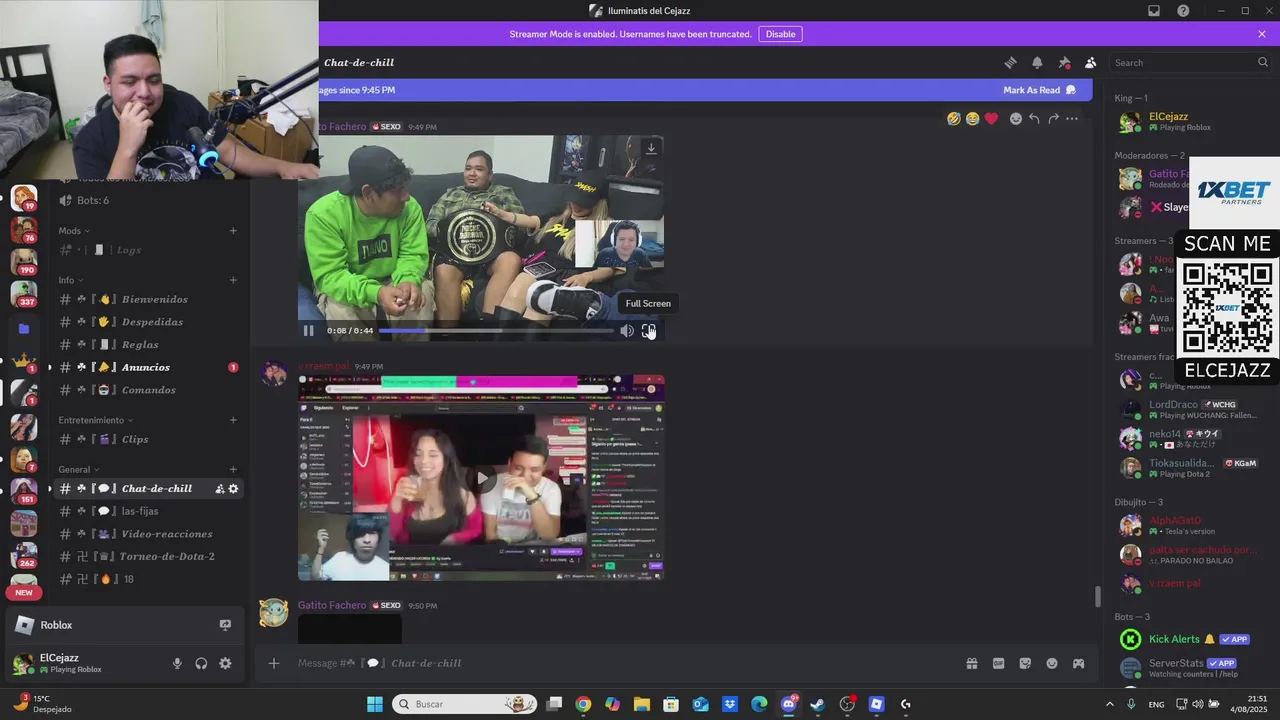Collapse the Mods category

click(x=73, y=231)
